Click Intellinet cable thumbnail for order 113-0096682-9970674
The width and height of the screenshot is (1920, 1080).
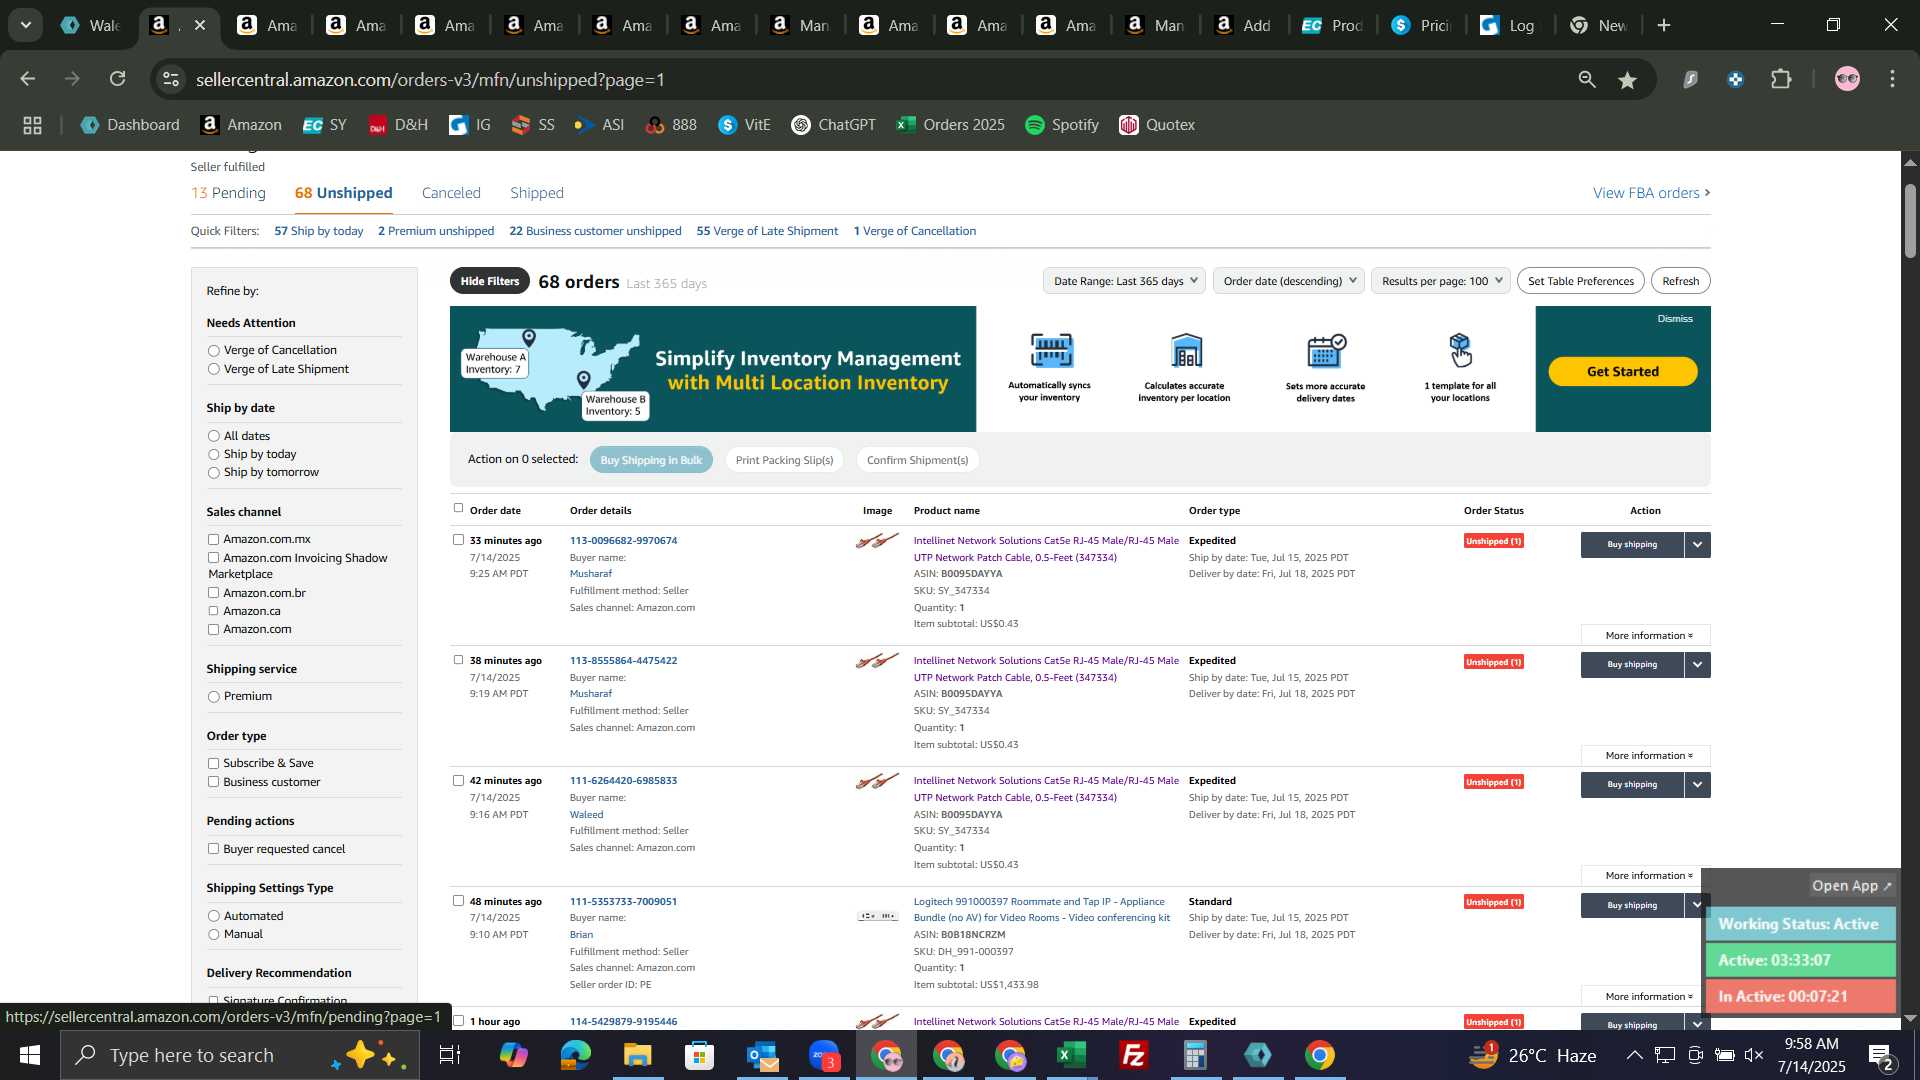pyautogui.click(x=877, y=542)
